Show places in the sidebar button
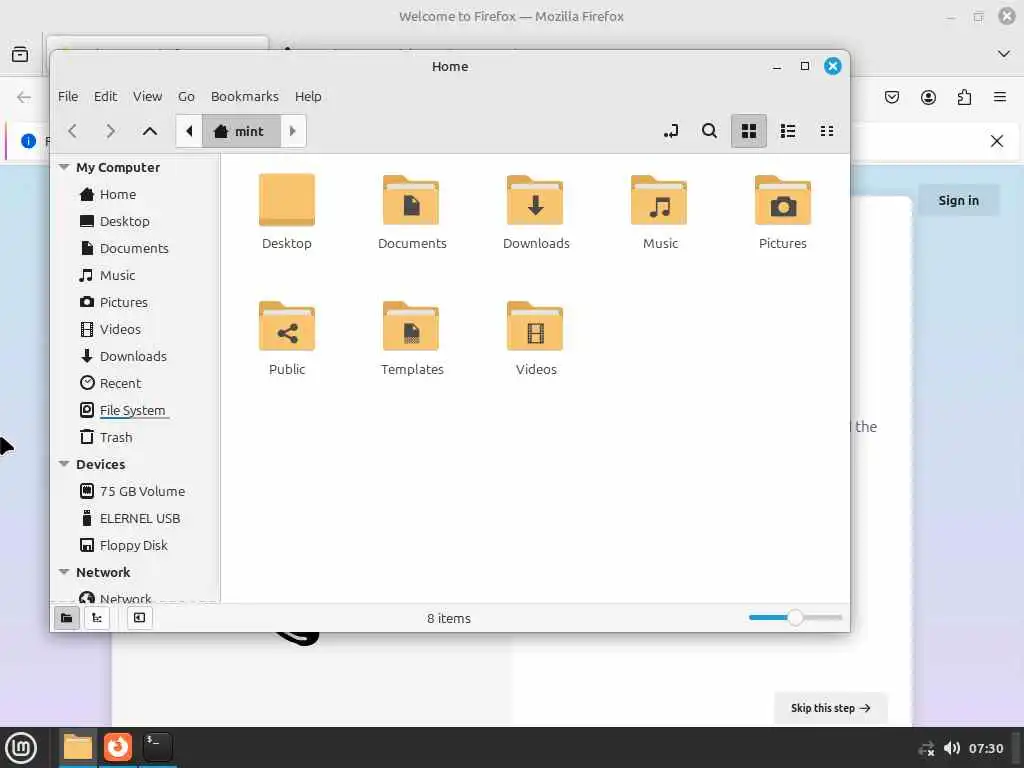This screenshot has width=1024, height=768. pos(67,618)
